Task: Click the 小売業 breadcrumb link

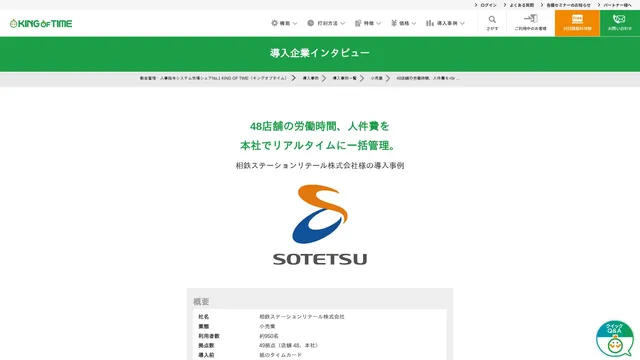Action: (377, 78)
